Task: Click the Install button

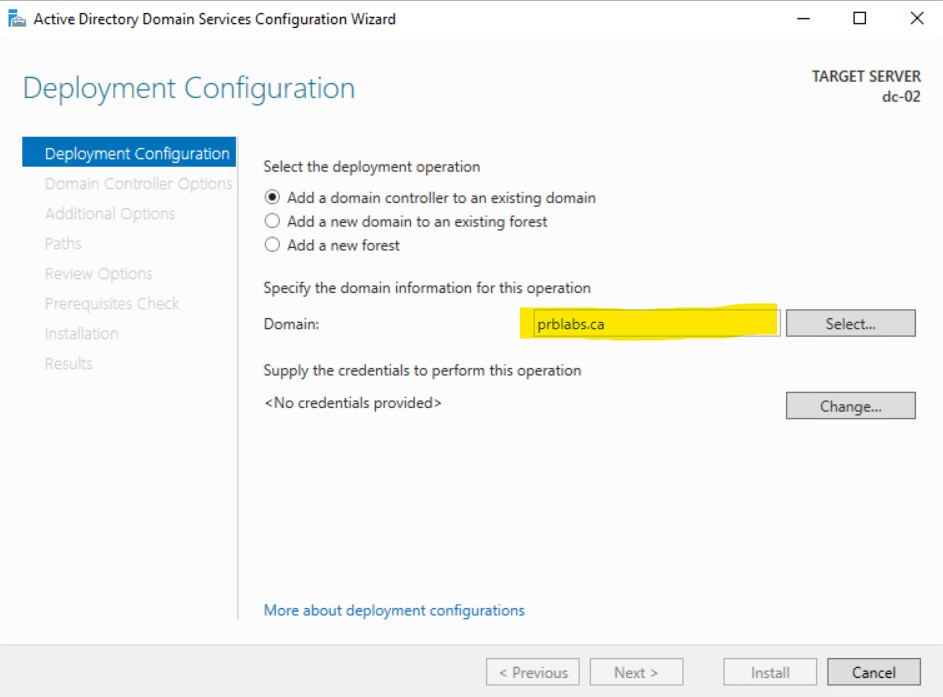Action: [770, 673]
